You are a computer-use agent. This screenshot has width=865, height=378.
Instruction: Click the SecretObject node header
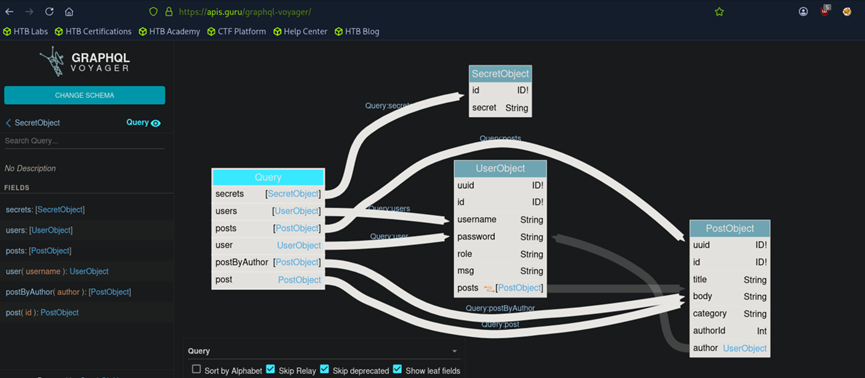[500, 73]
